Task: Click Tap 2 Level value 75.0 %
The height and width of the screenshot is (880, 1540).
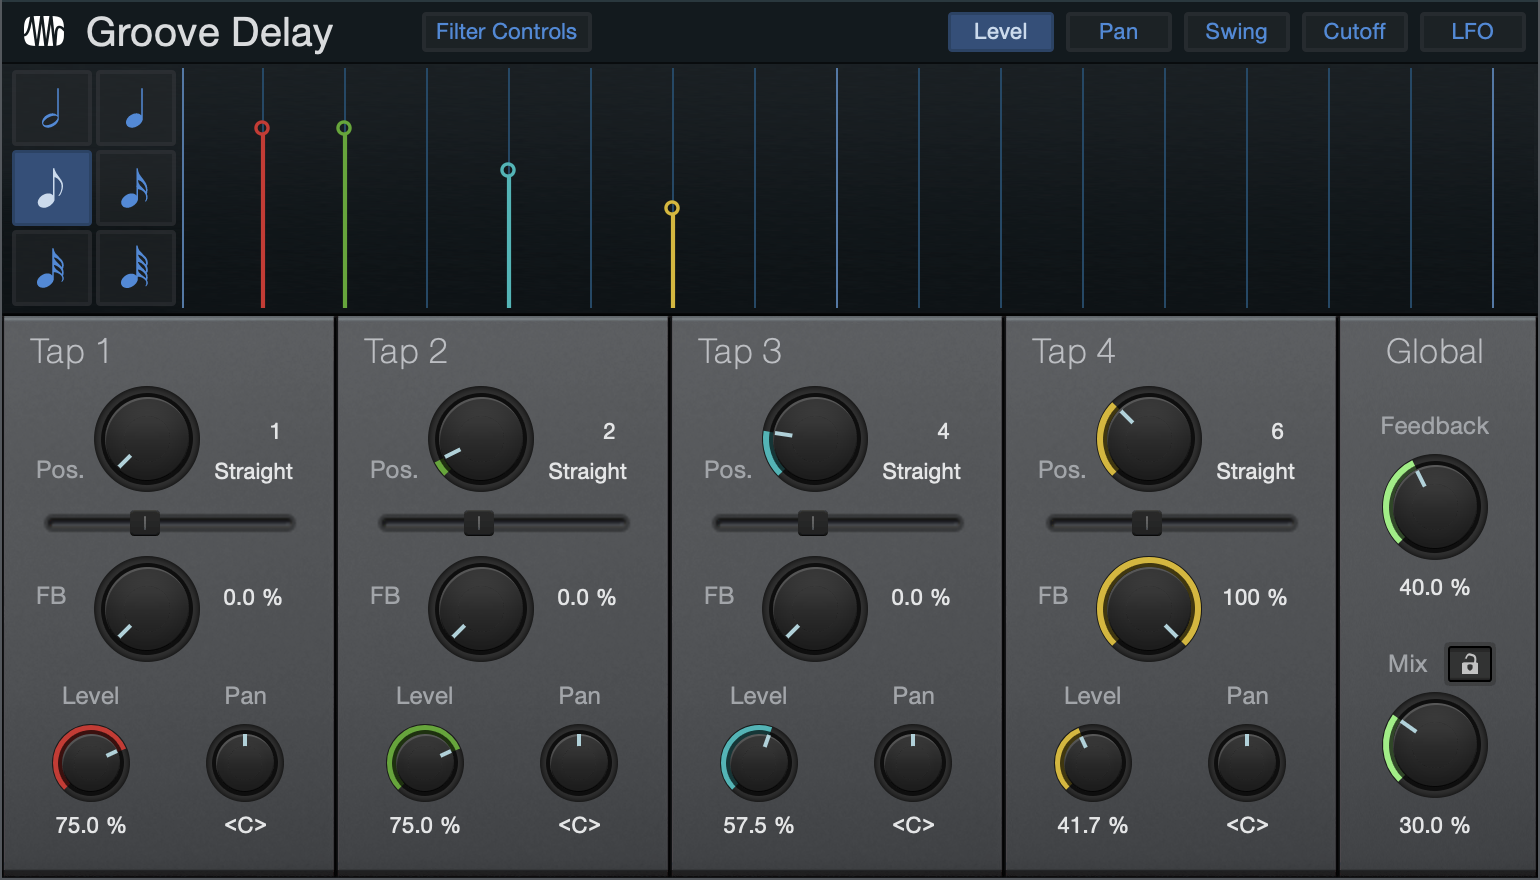Action: pos(425,826)
